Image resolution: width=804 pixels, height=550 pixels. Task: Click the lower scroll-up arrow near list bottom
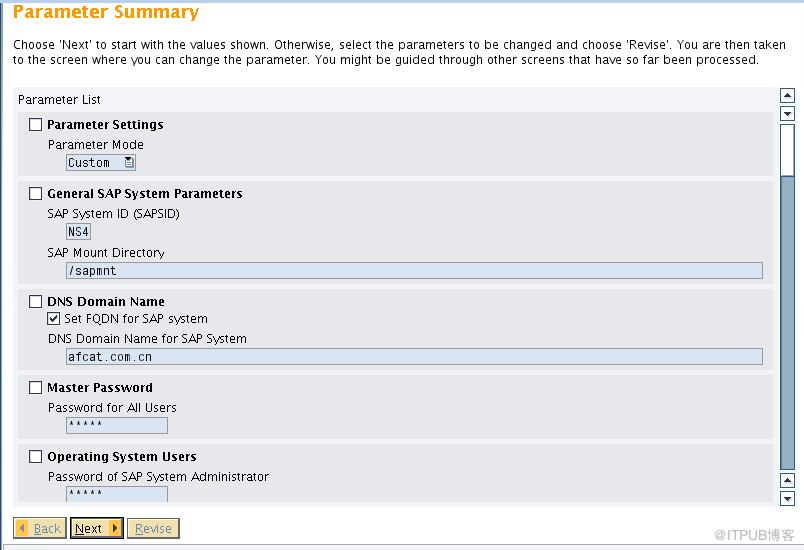pos(787,480)
